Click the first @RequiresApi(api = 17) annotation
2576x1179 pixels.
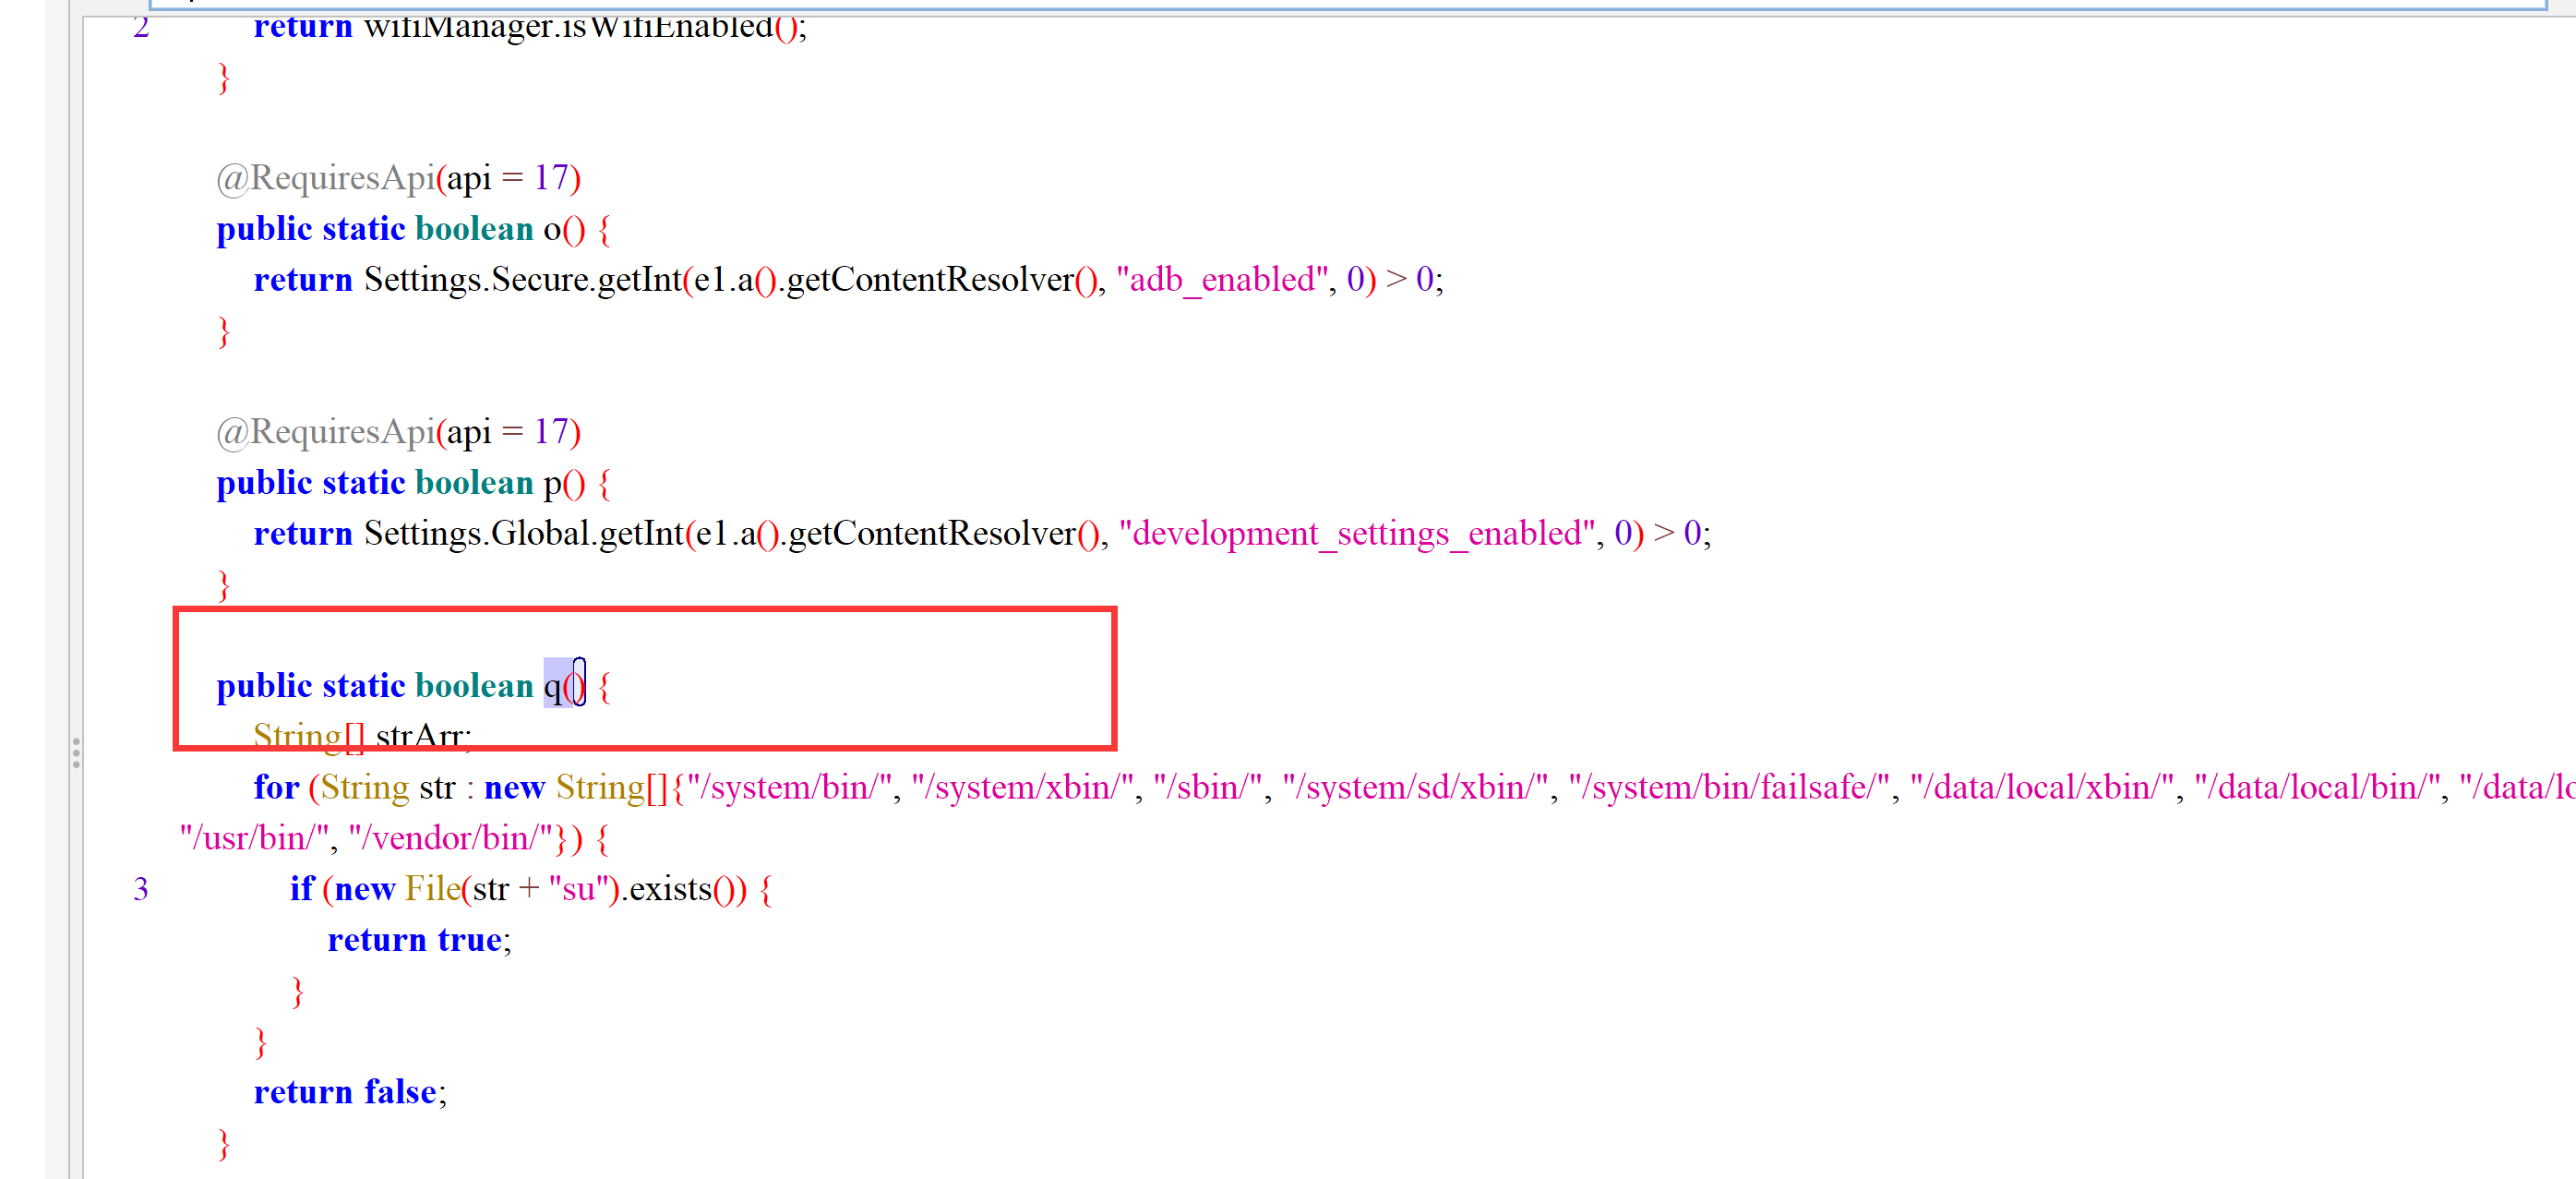tap(398, 178)
